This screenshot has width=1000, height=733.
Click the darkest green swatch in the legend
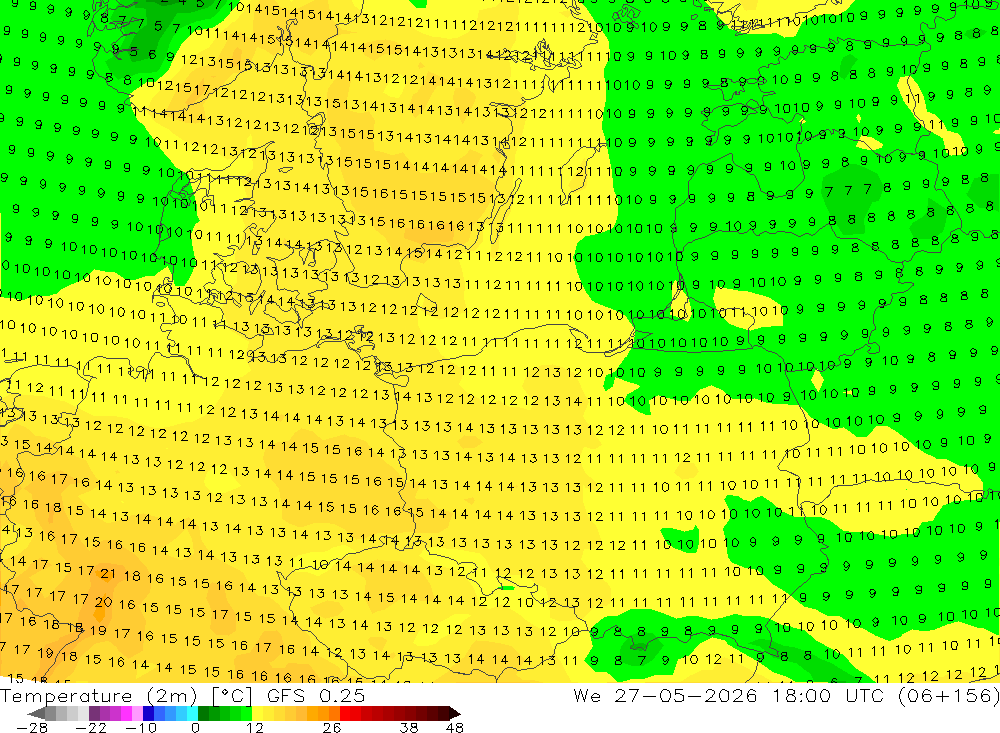click(x=203, y=713)
